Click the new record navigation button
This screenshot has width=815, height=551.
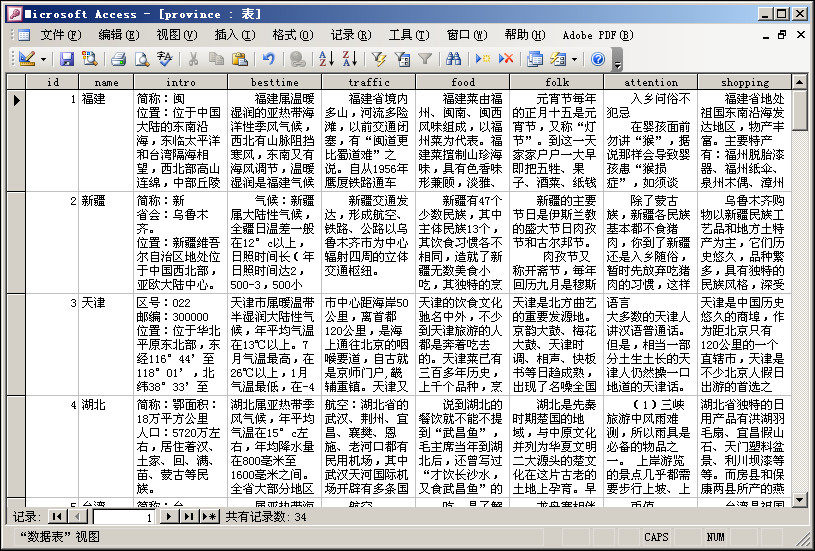click(x=209, y=517)
